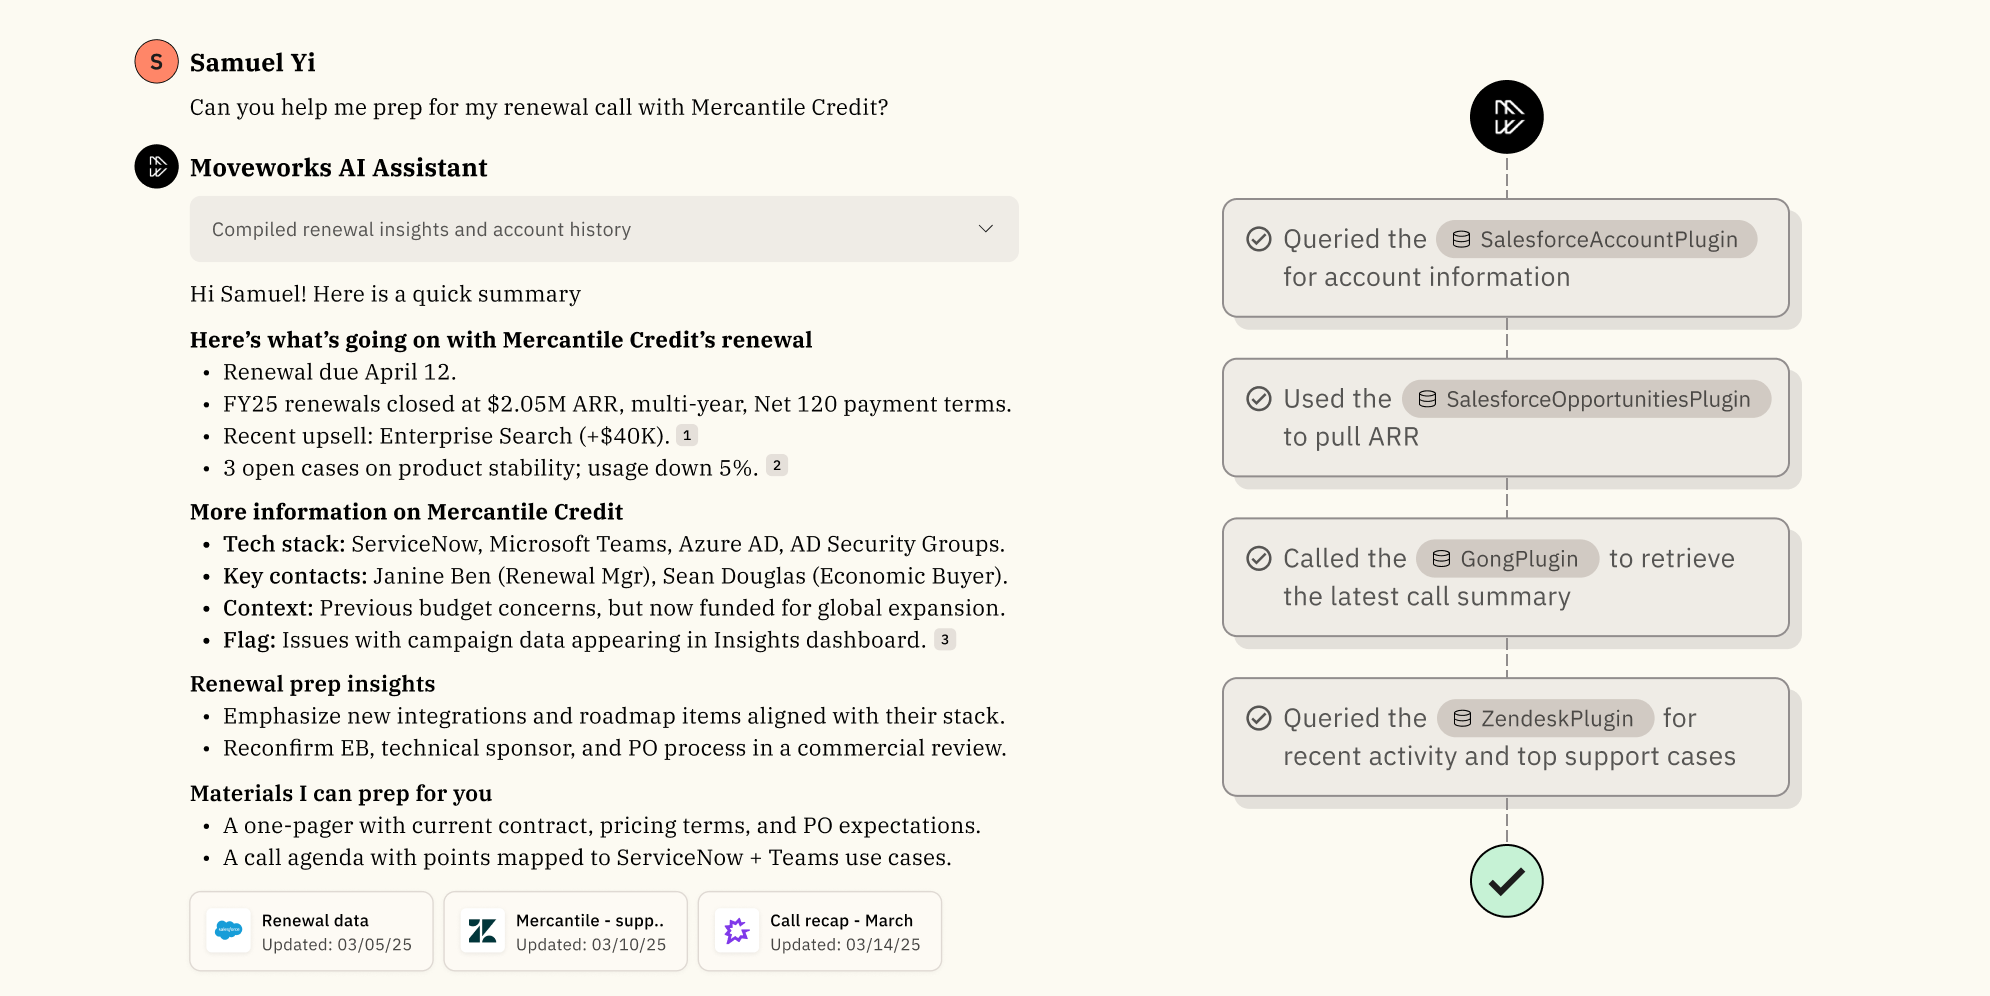Open the 'Call recap - March' source card
The image size is (1990, 996).
pyautogui.click(x=820, y=931)
